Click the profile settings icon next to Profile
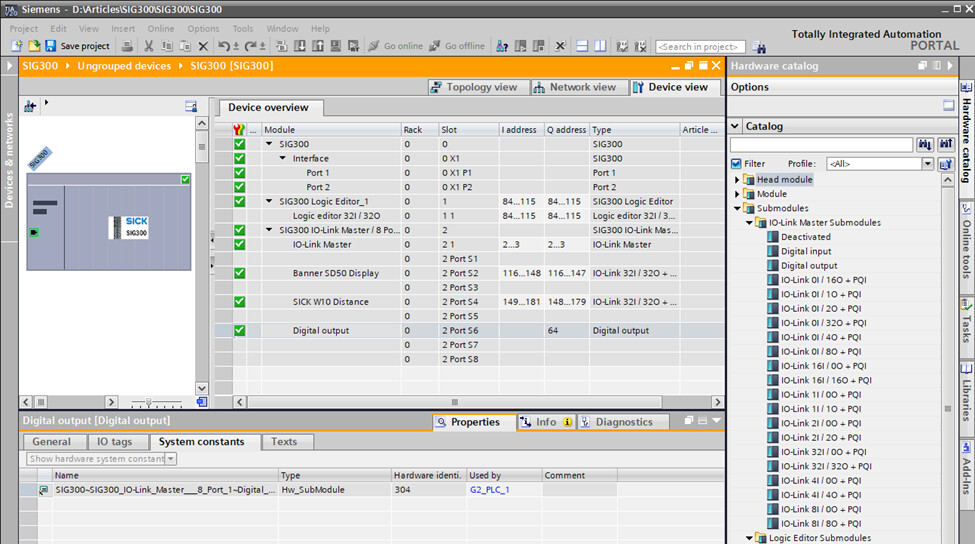The height and width of the screenshot is (544, 975). tap(946, 164)
